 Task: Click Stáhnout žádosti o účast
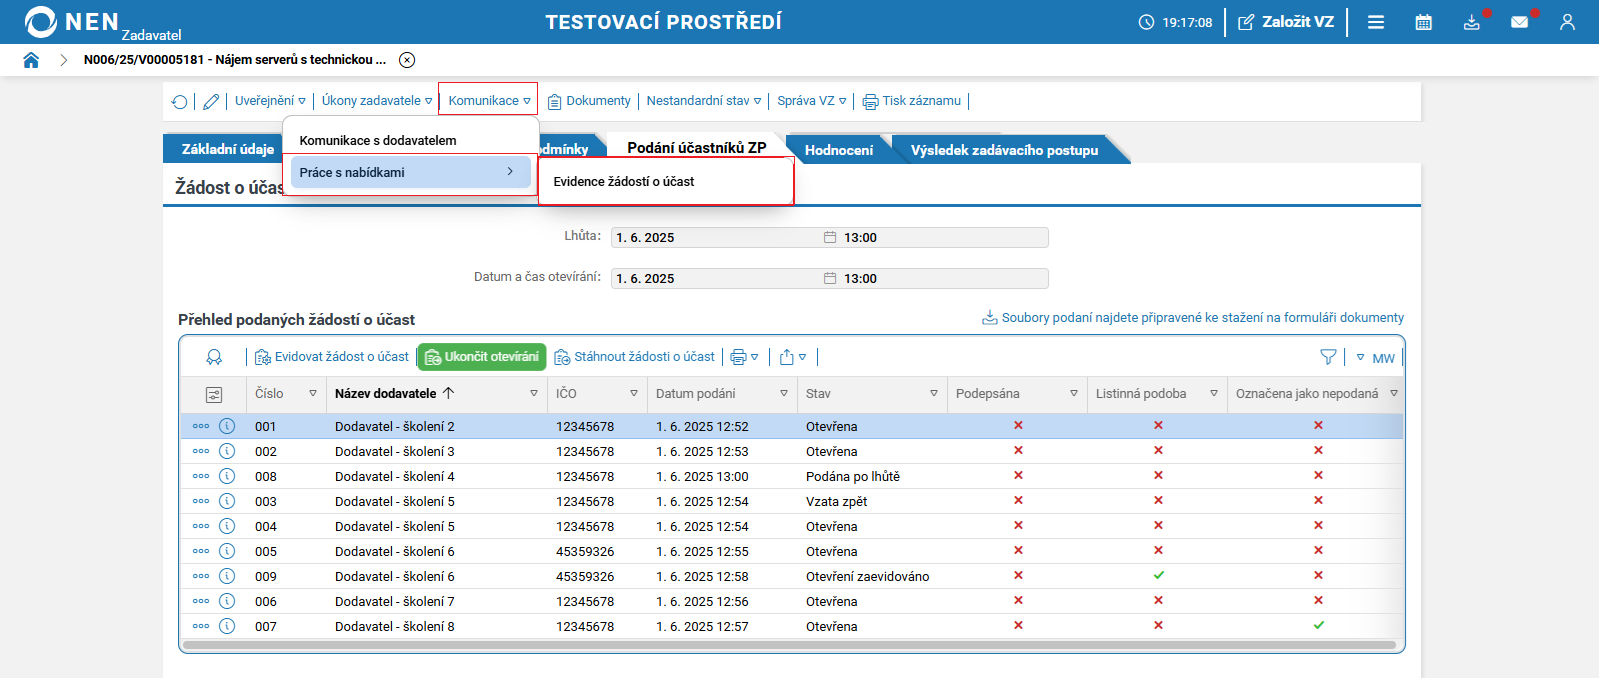pos(635,357)
